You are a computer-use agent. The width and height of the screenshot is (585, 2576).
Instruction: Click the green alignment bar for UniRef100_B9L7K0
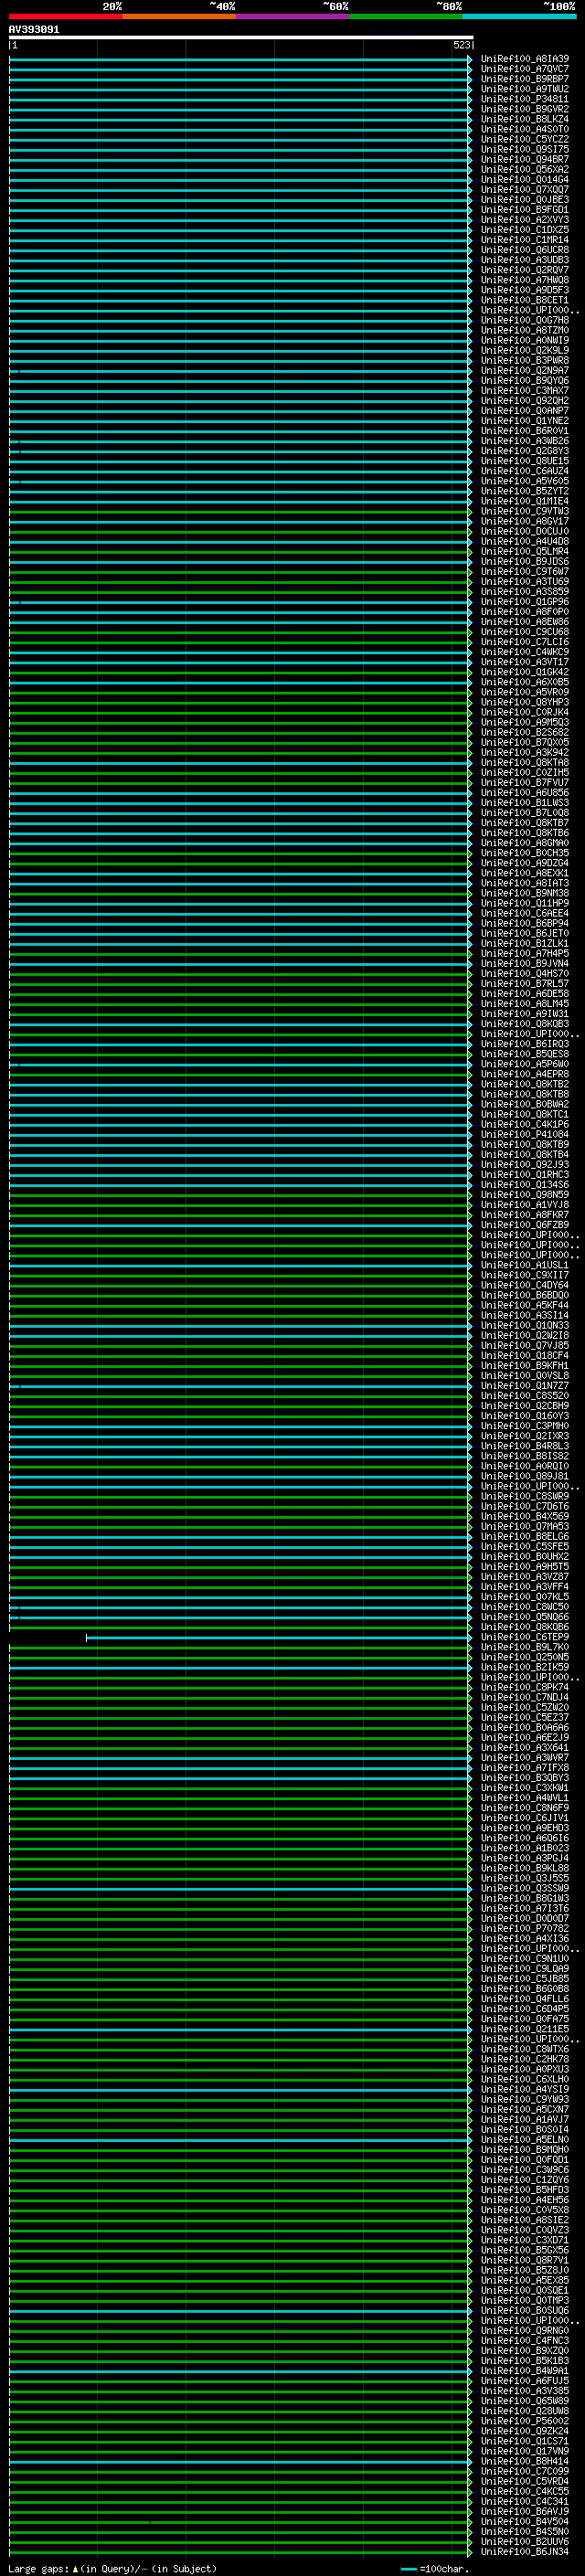(240, 1648)
